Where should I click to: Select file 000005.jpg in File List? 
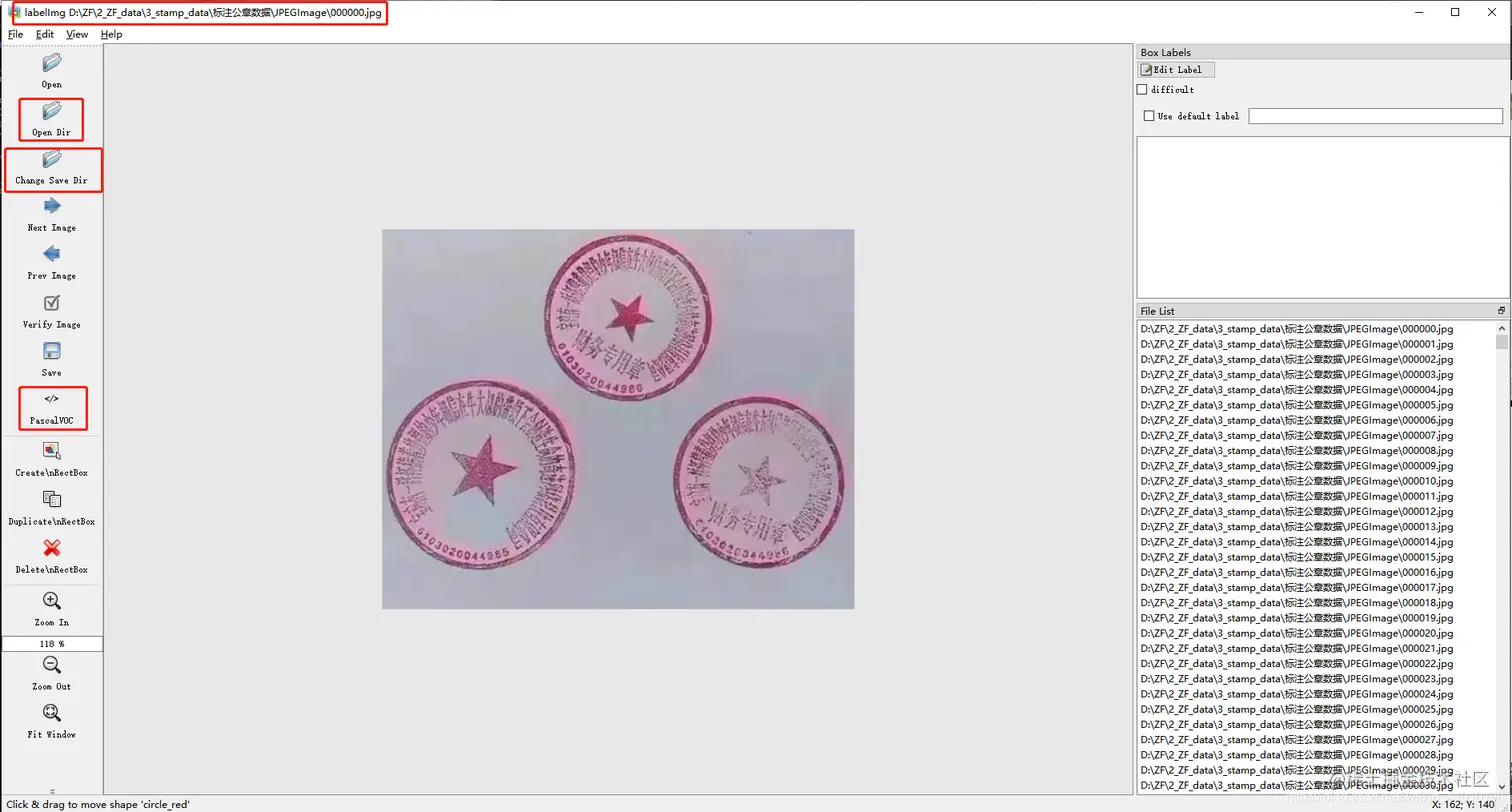(1297, 405)
